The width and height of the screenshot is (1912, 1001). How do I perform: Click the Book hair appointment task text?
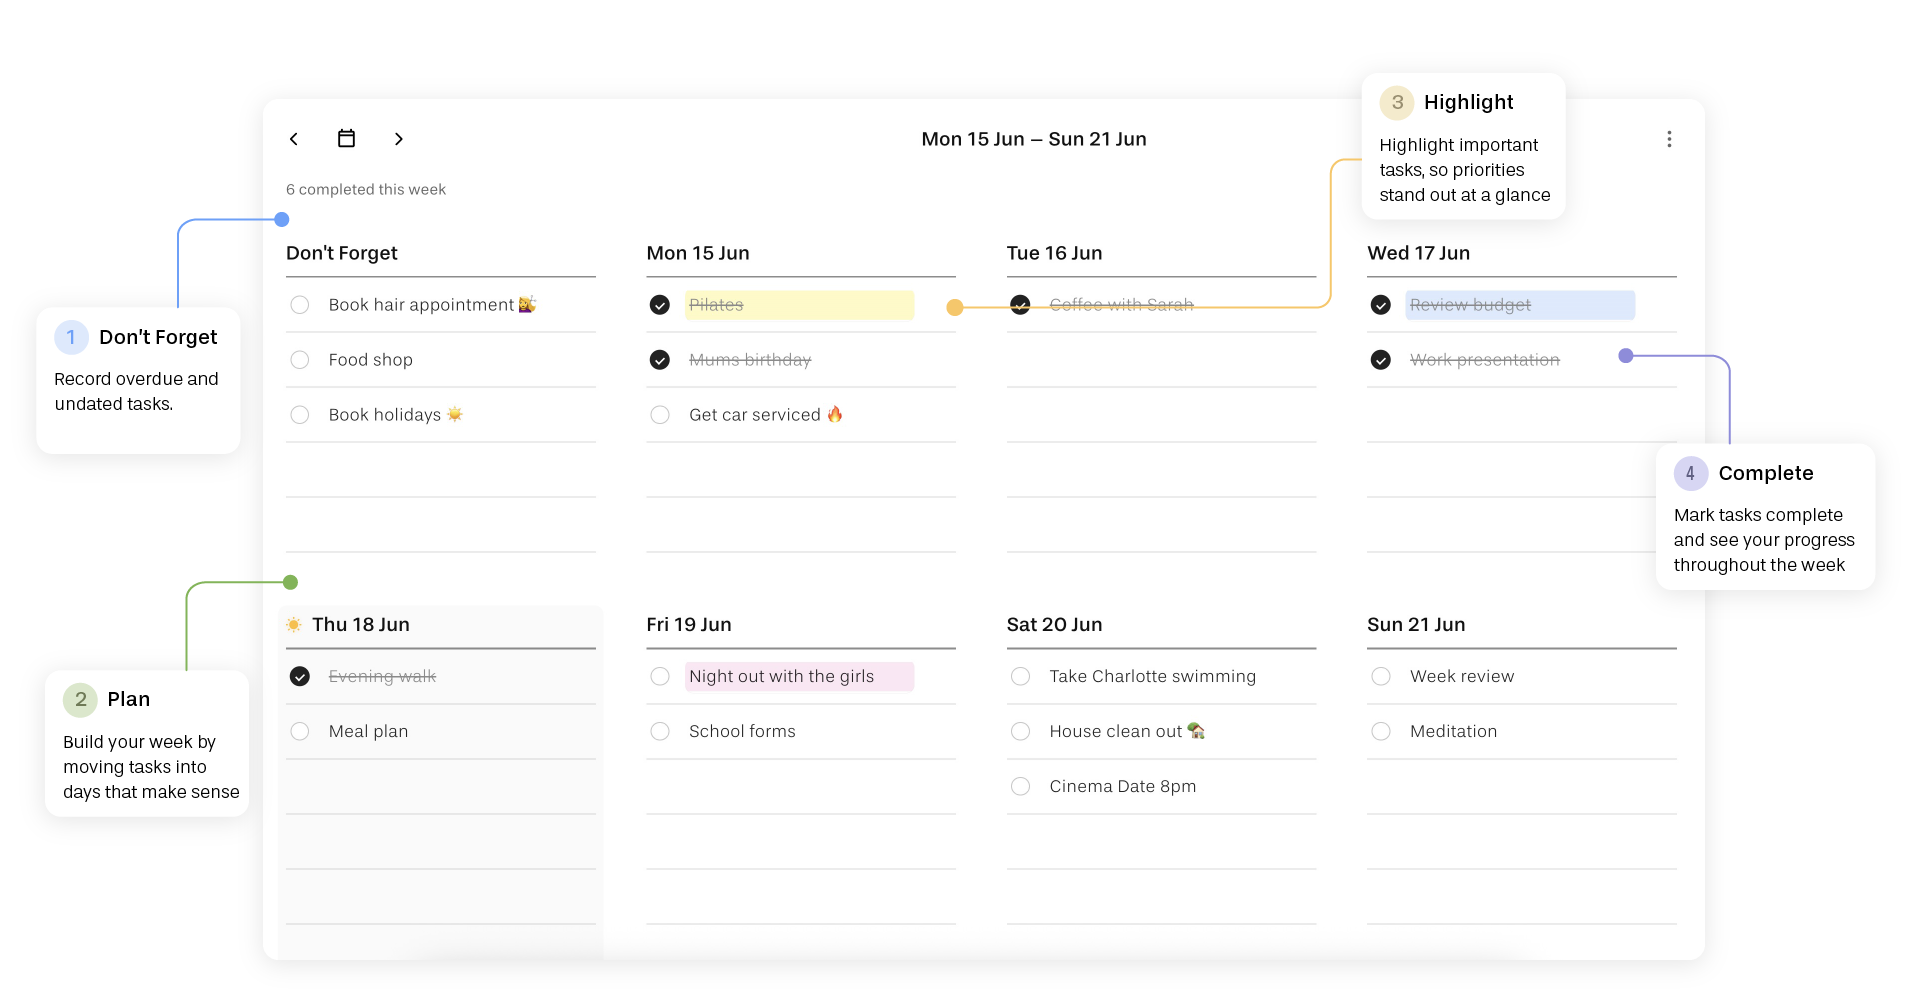pyautogui.click(x=421, y=305)
